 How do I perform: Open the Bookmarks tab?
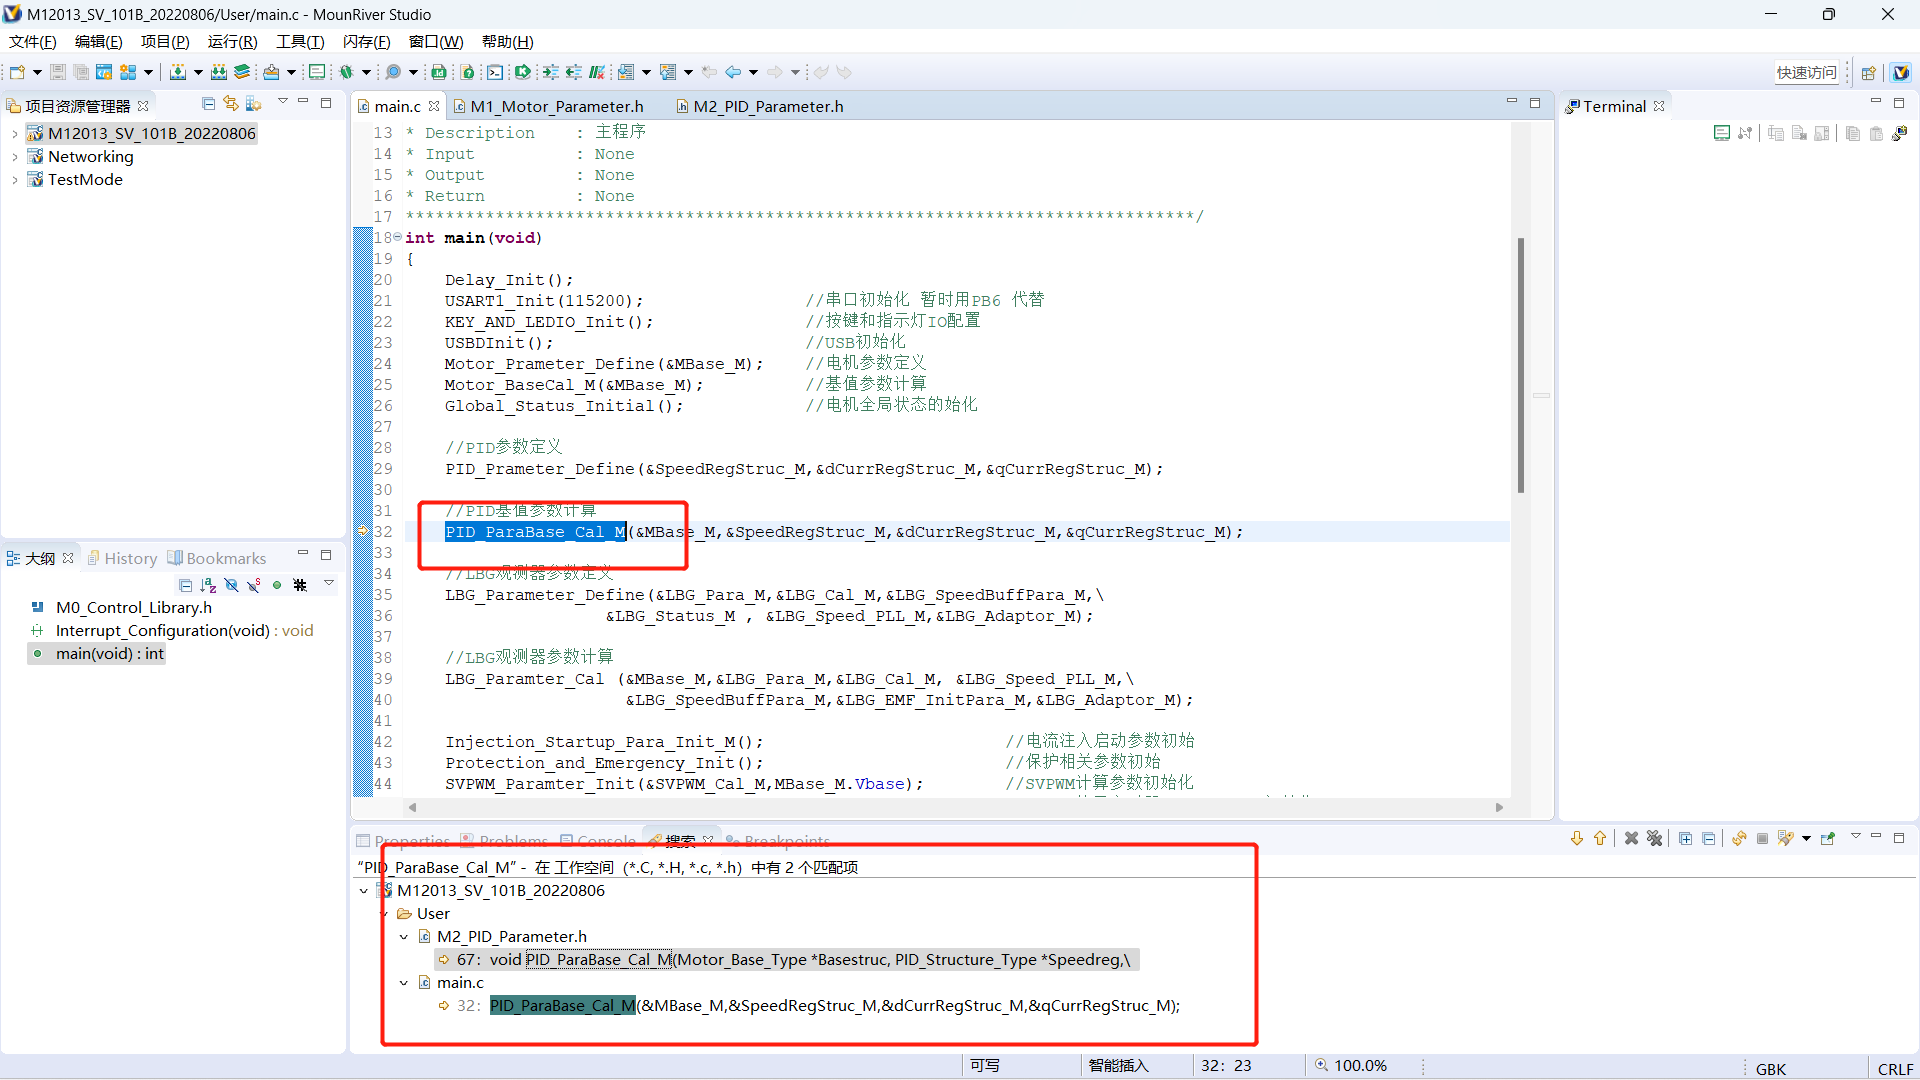(x=217, y=558)
